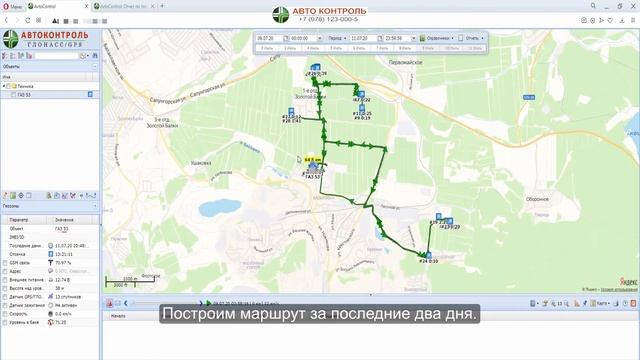The height and width of the screenshot is (360, 640).
Task: Open the end time 23:59:59 dropdown arrow
Action: click(x=413, y=38)
